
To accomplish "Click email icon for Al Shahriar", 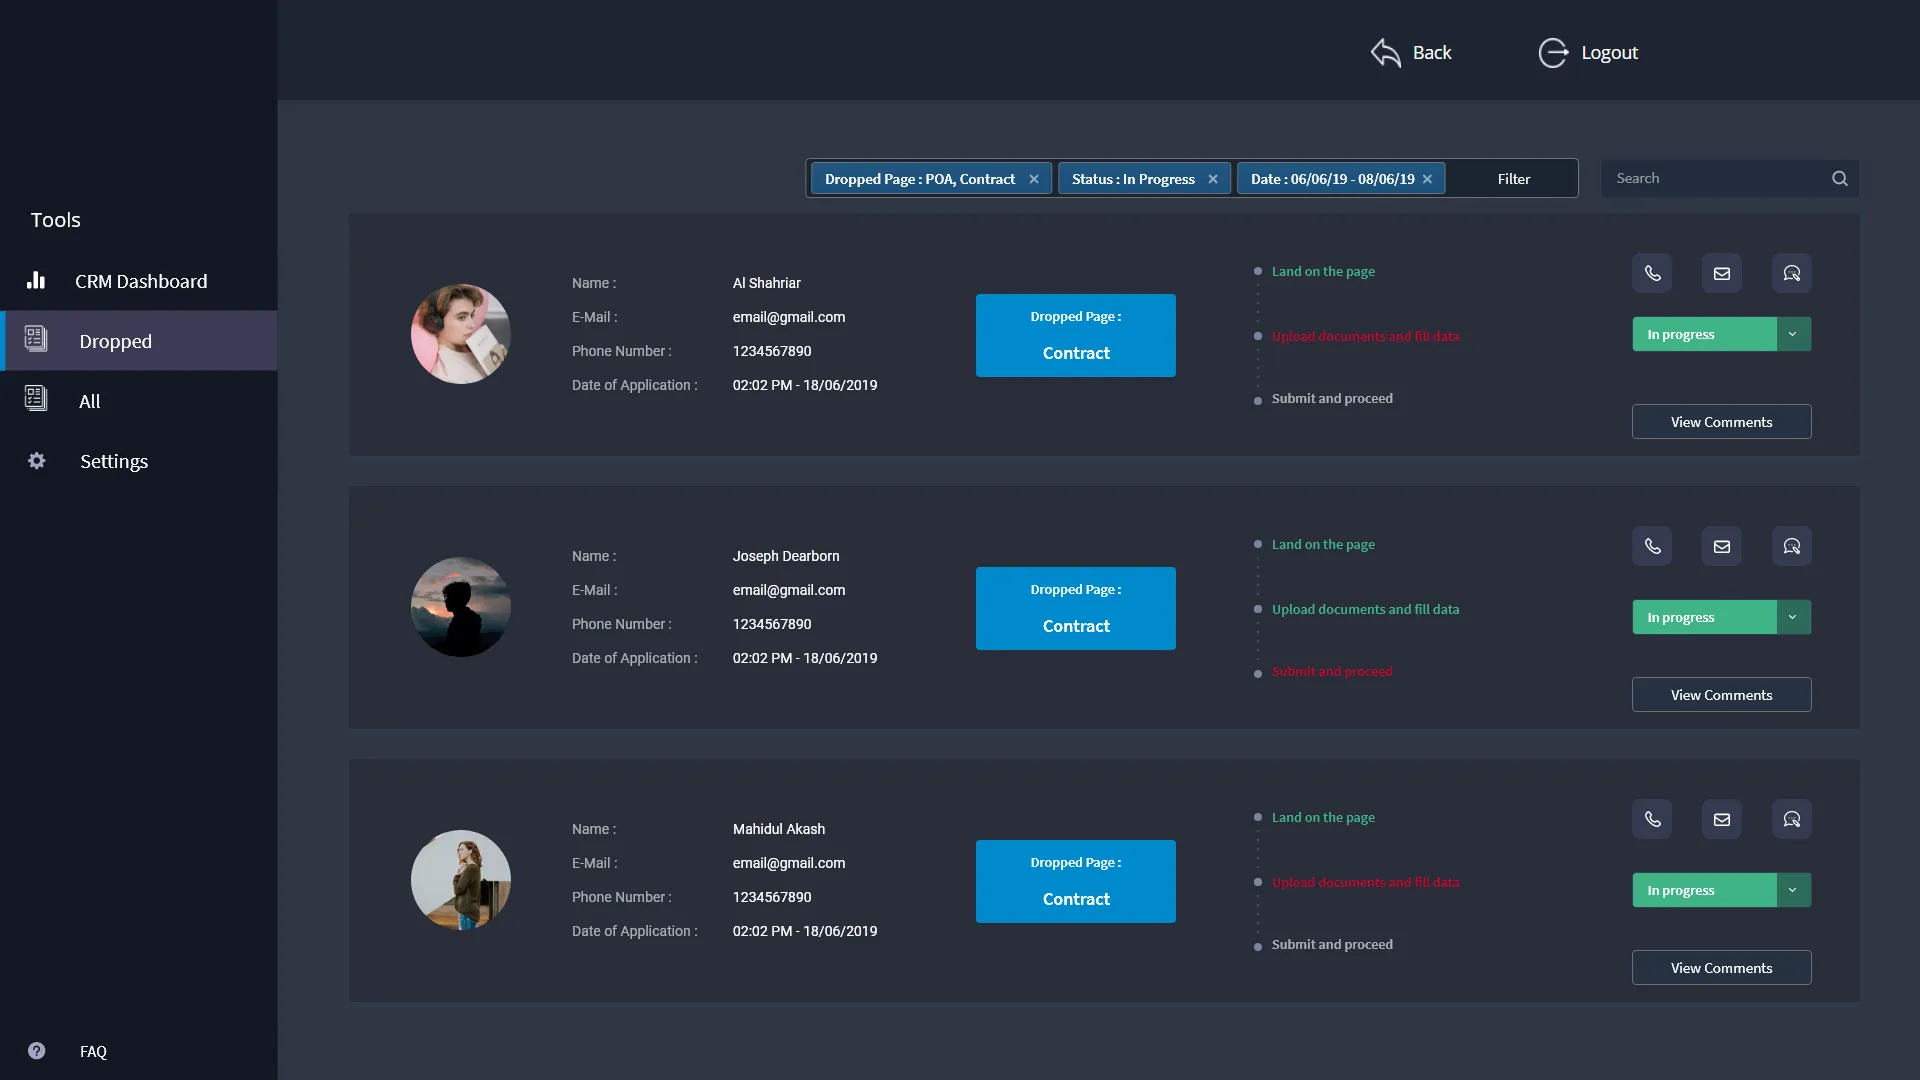I will pos(1721,273).
